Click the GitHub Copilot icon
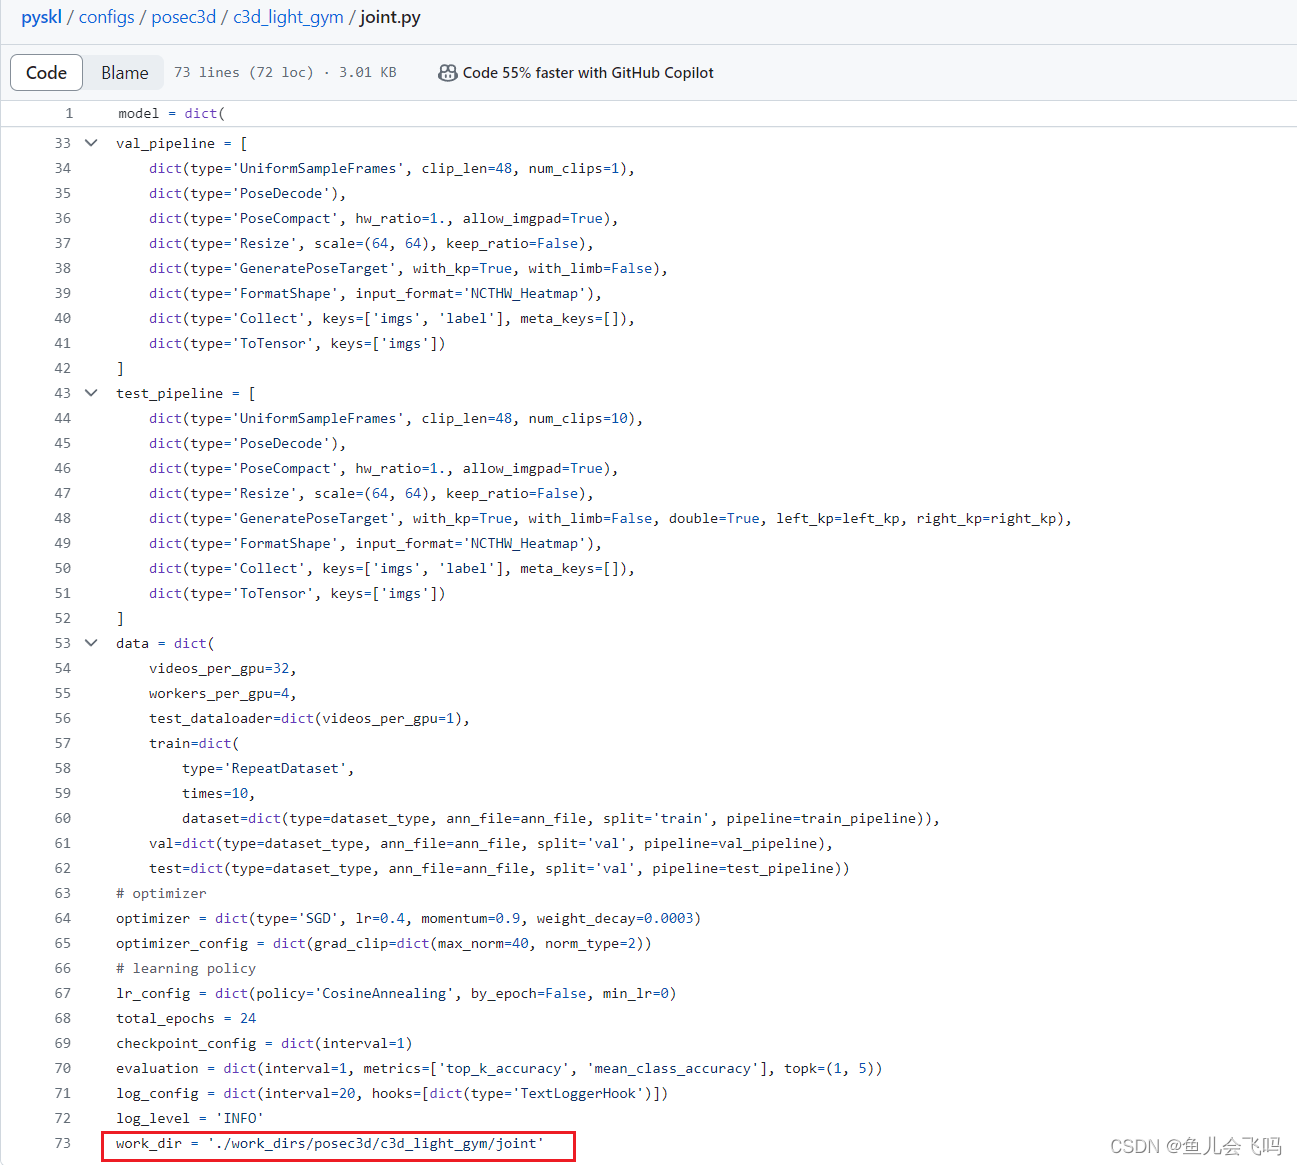Screen dimensions: 1297x1165 pos(448,72)
